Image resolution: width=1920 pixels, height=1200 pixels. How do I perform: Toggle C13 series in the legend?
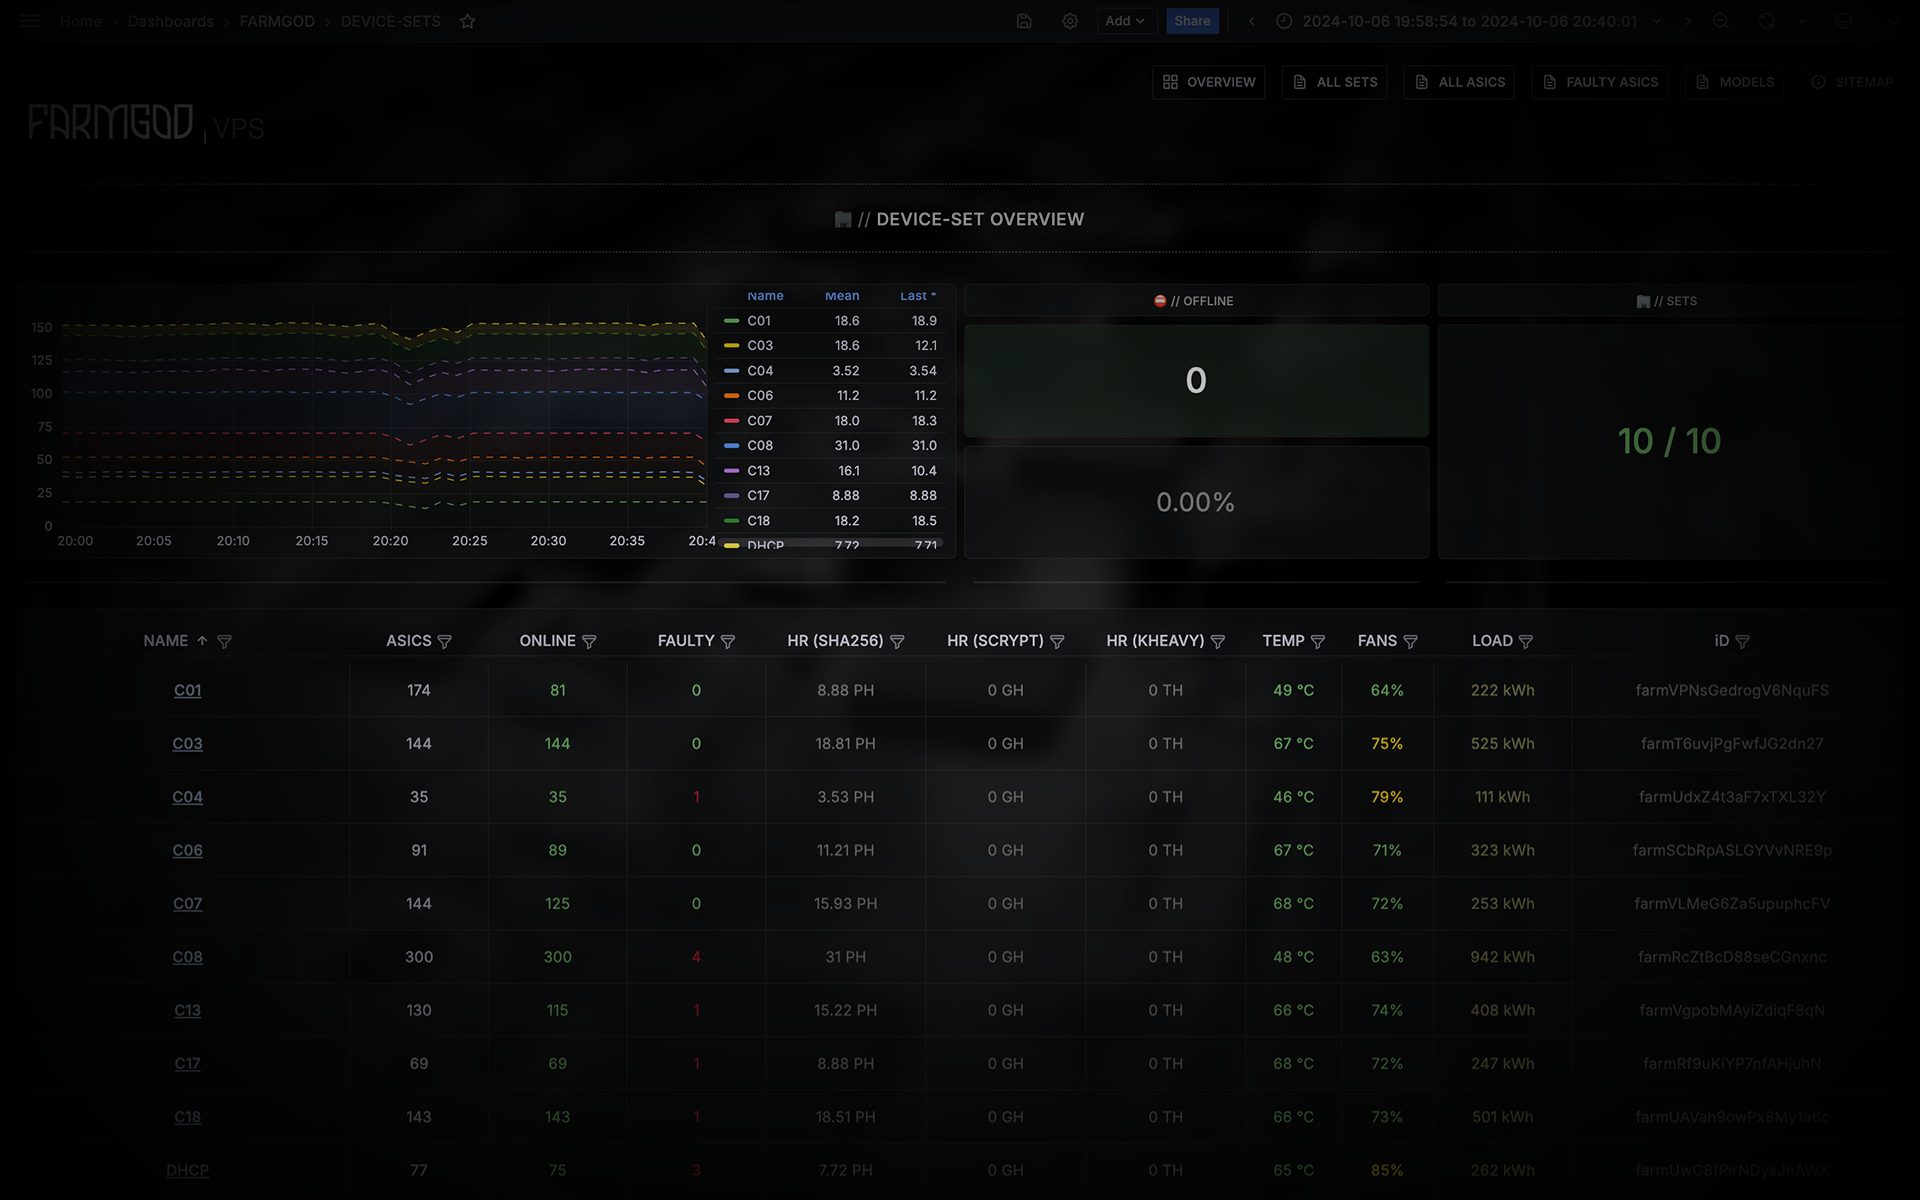coord(758,471)
